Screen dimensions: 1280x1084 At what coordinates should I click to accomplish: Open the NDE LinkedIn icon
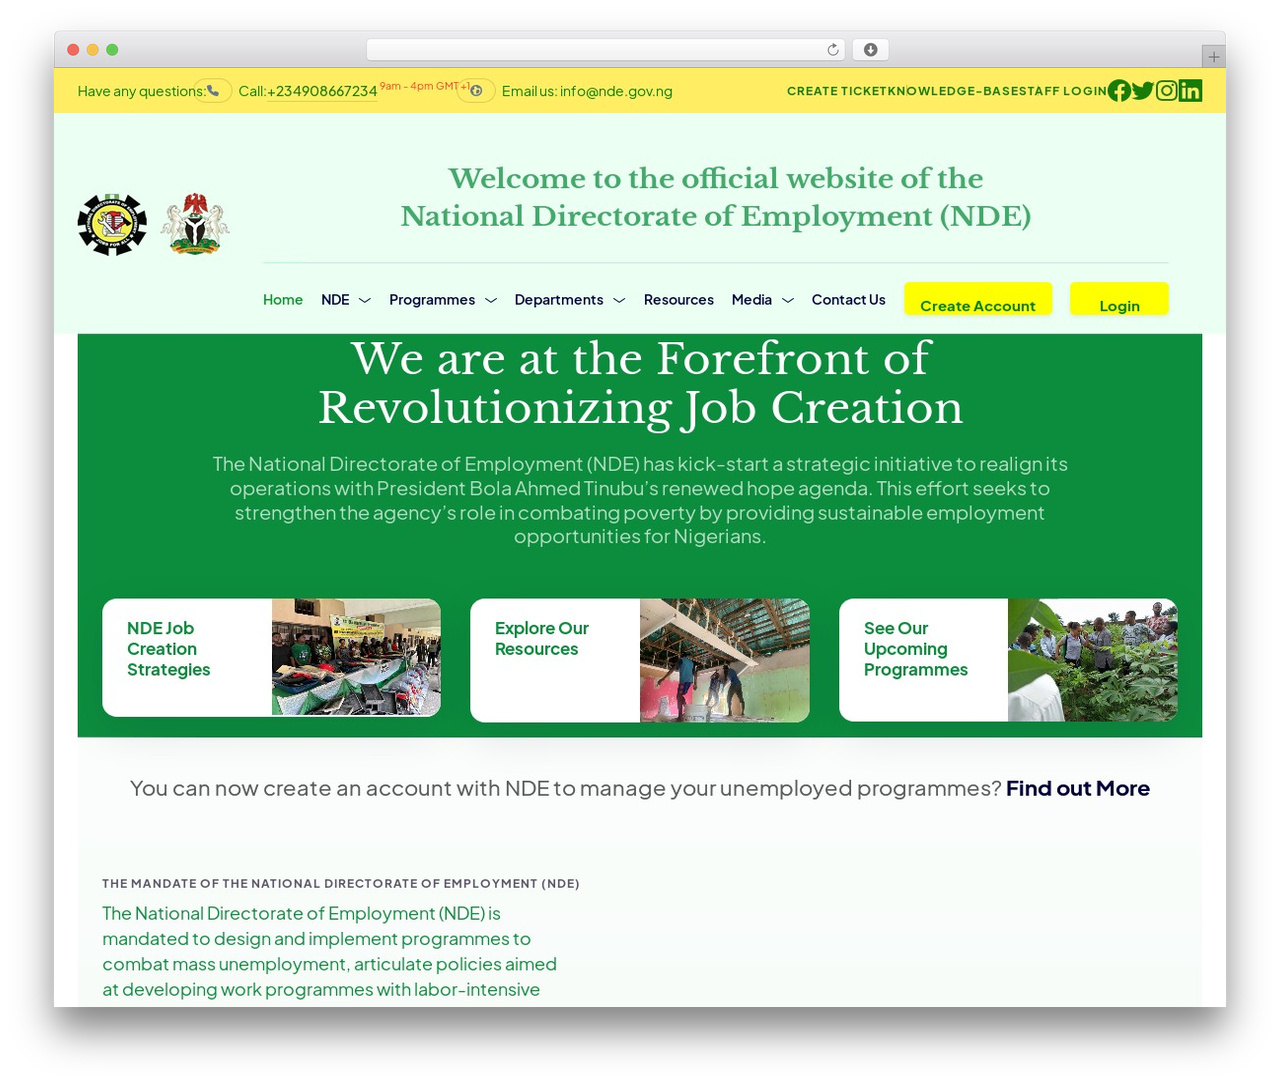(x=1190, y=91)
